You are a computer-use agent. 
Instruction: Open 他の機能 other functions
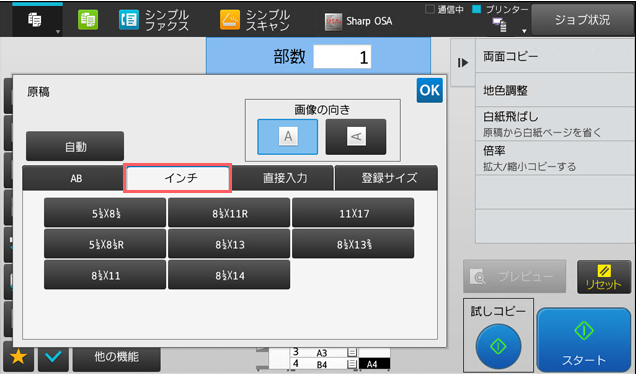pos(116,357)
